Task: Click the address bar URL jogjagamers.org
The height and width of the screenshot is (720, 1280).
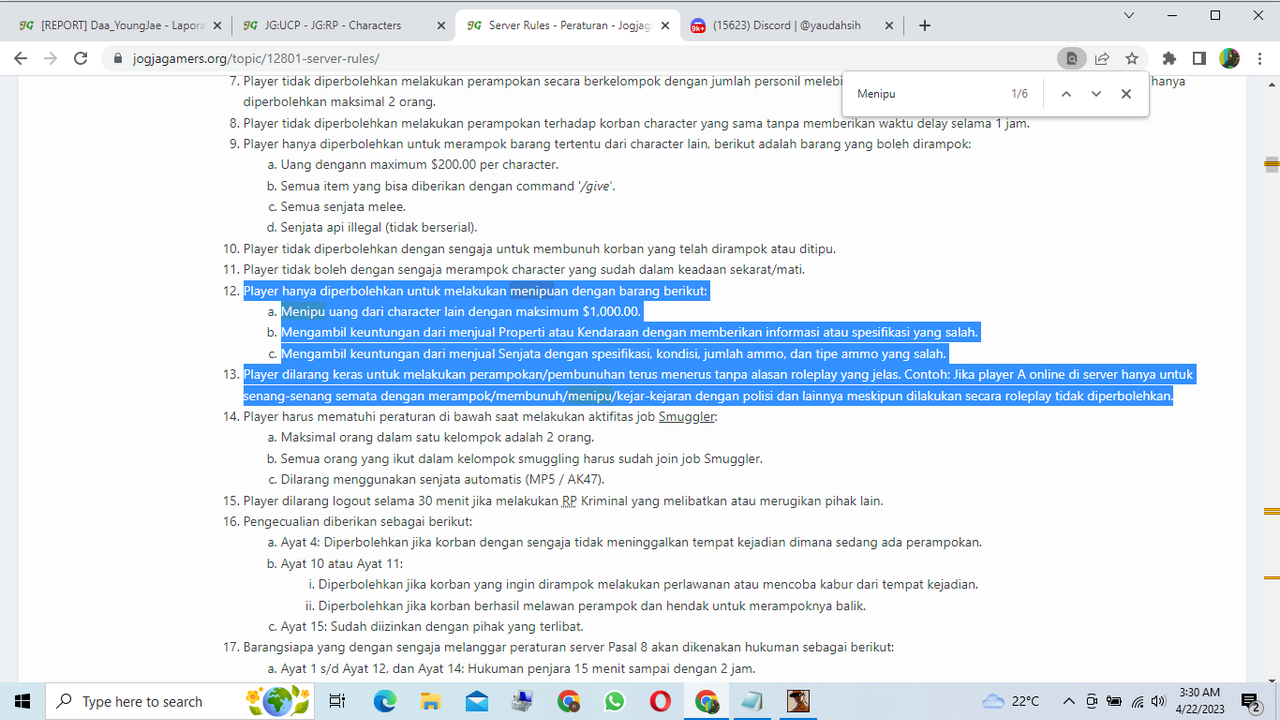Action: (x=256, y=59)
